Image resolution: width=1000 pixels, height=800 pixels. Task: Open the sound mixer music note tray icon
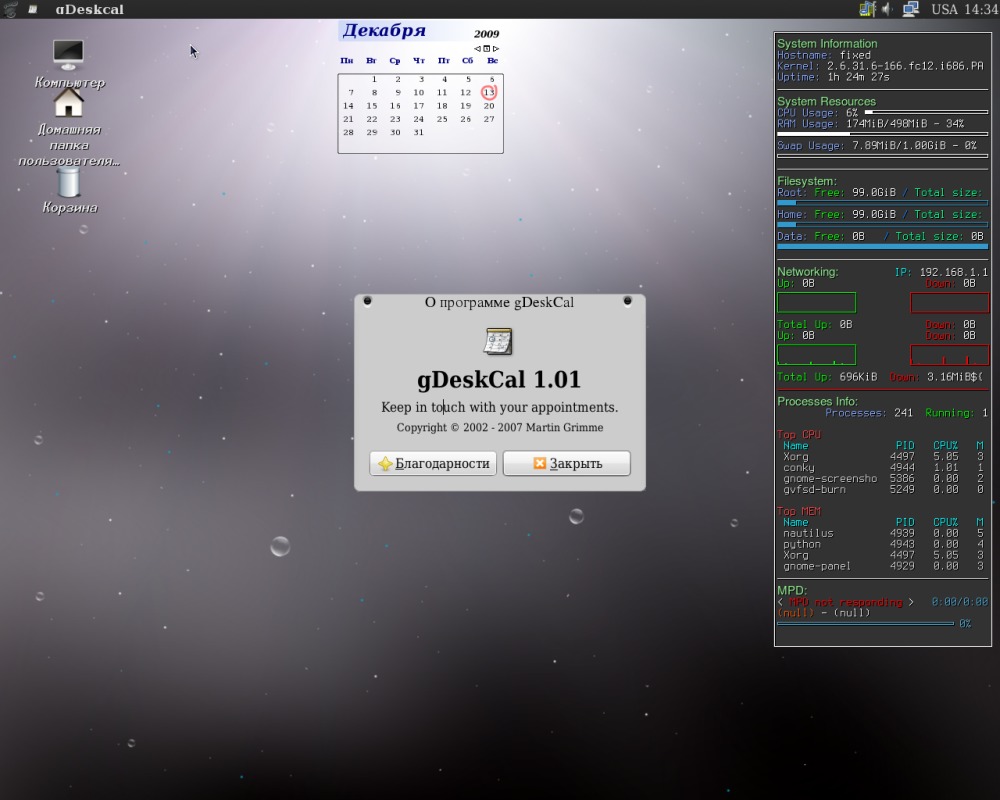click(x=867, y=9)
